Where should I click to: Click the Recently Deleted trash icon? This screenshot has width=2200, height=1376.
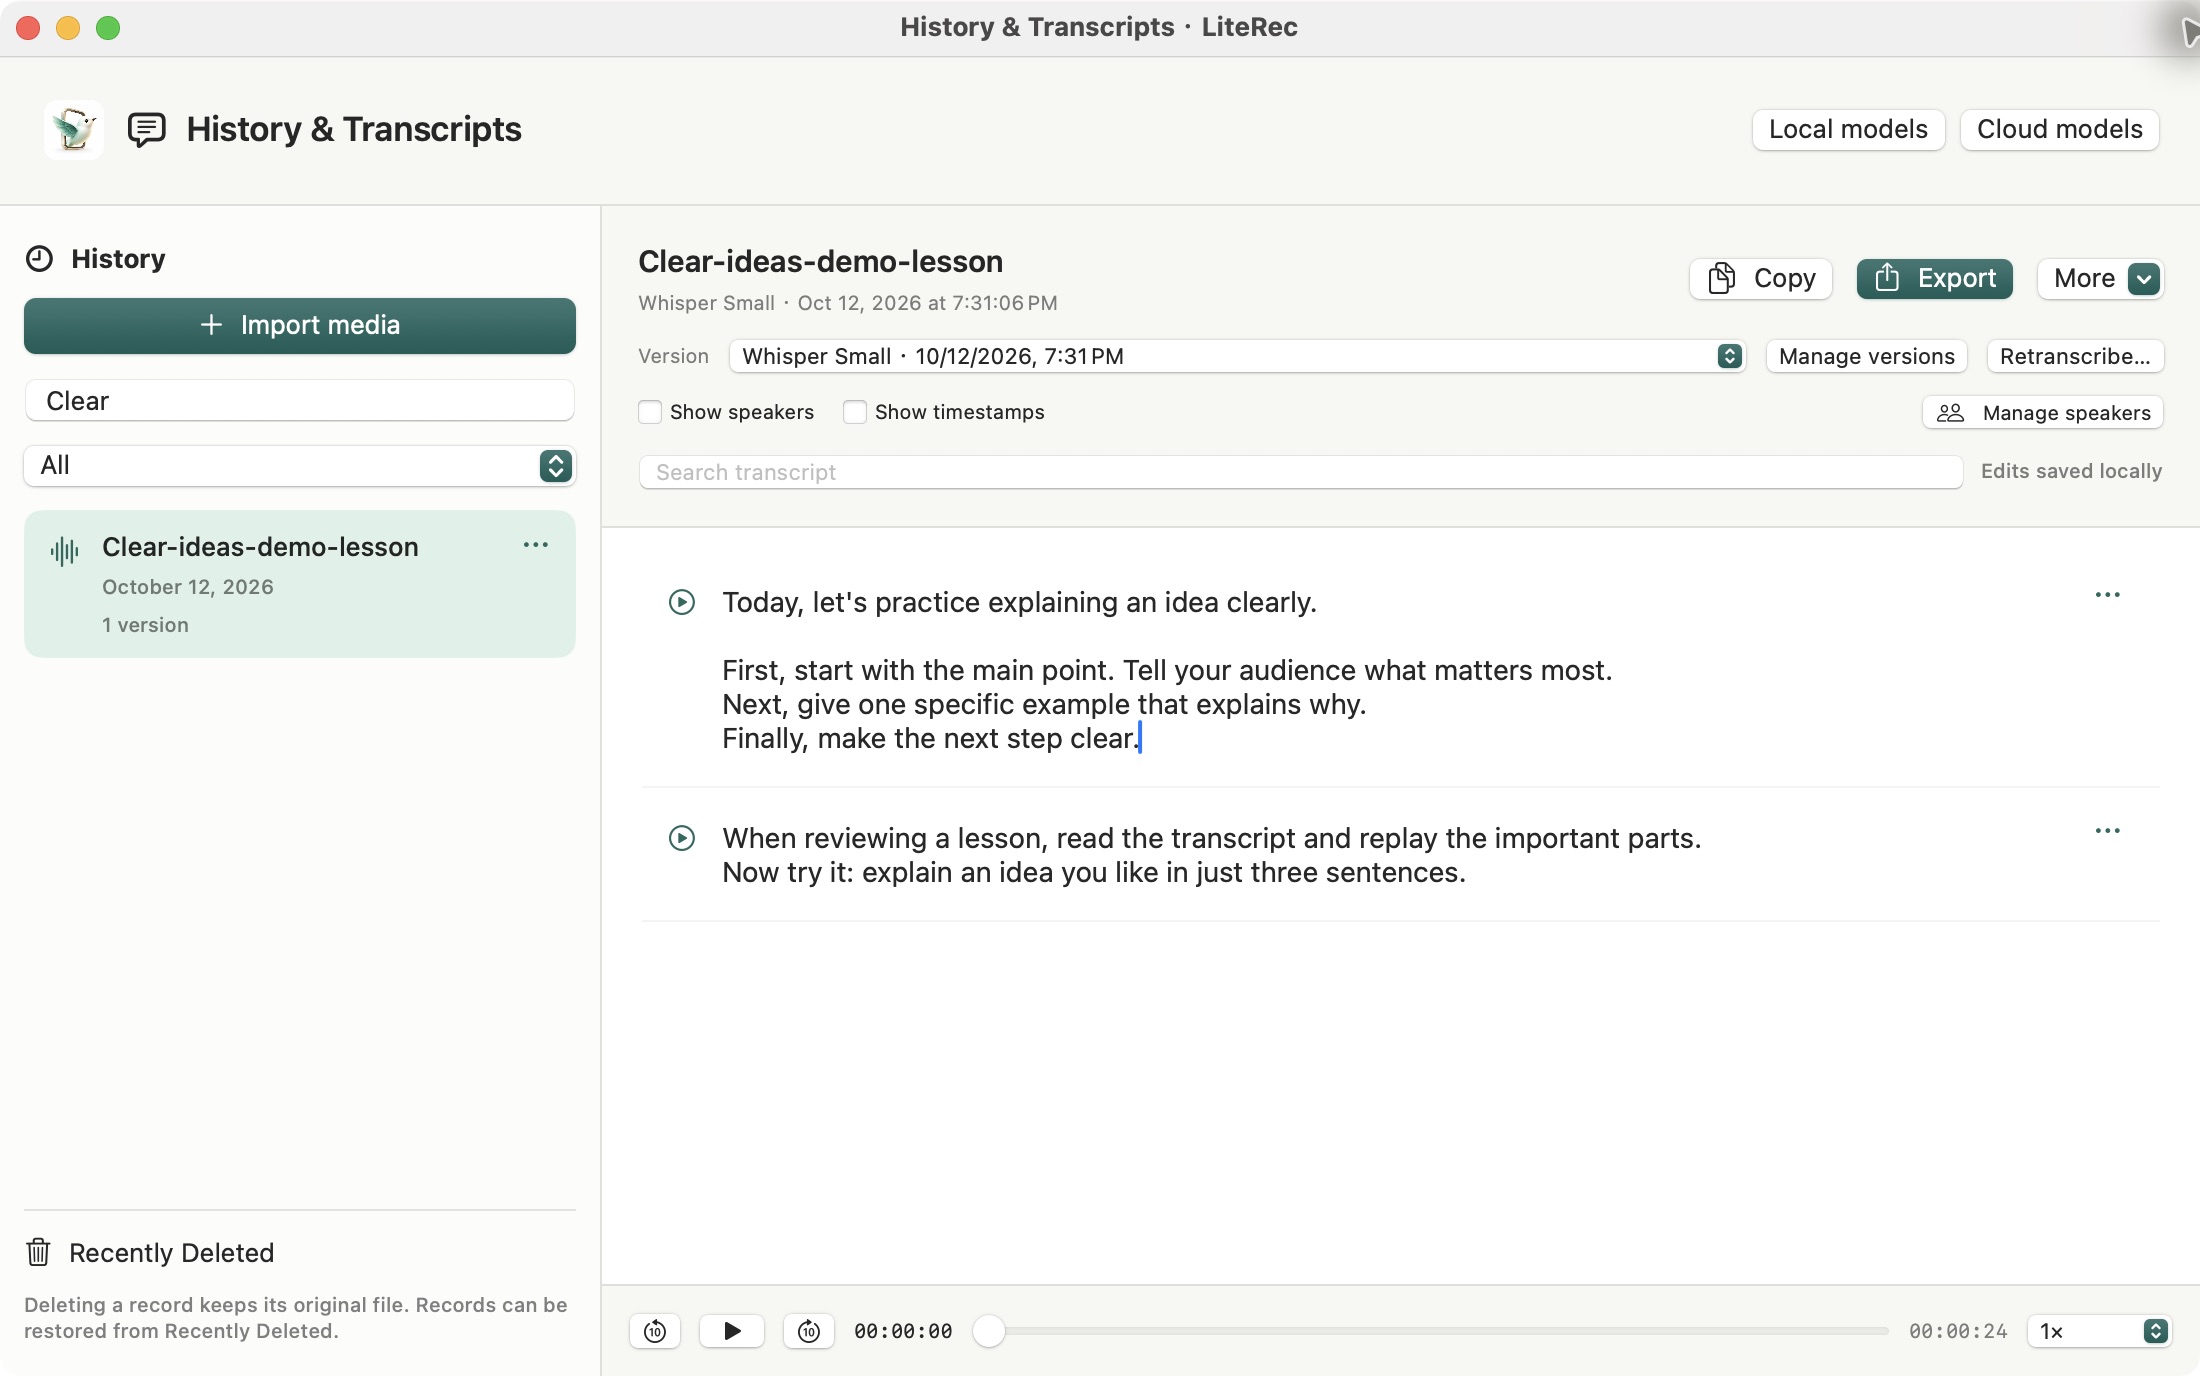click(x=38, y=1252)
